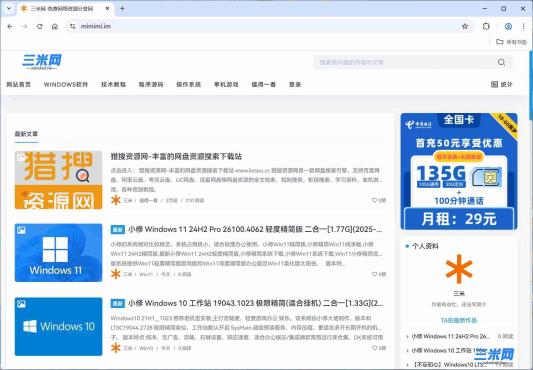The height and width of the screenshot is (370, 533).
Task: Click TA的最新作品 link in sidebar
Action: coord(459,320)
